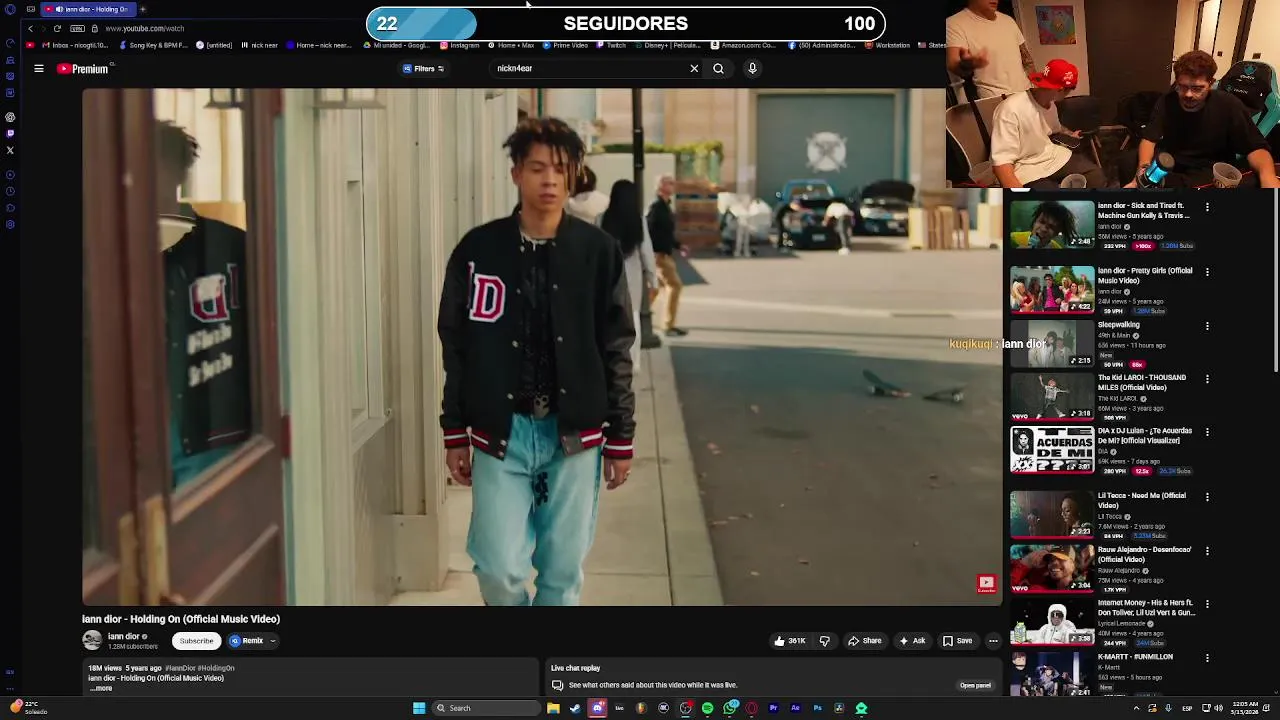Open Lil Tecca Need Me thumbnail
This screenshot has width=1280, height=720.
1052,515
